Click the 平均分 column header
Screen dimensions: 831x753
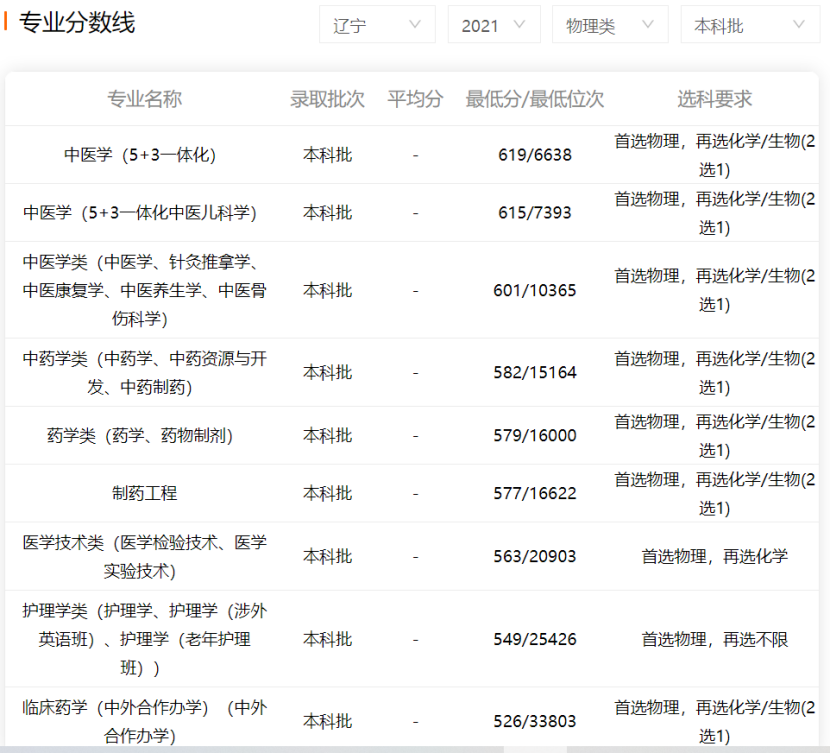(415, 99)
